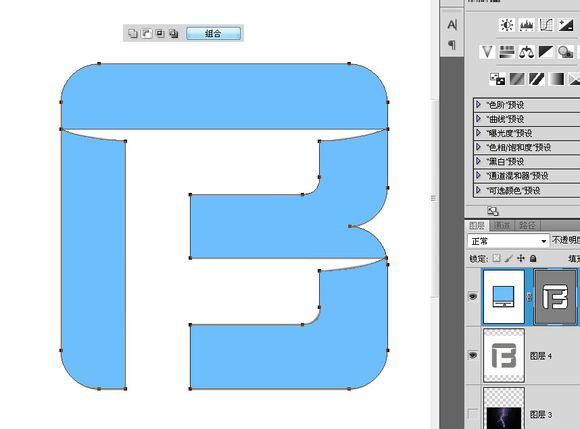This screenshot has width=580, height=429.
Task: Select the intersect shape areas icon
Action: [160, 33]
